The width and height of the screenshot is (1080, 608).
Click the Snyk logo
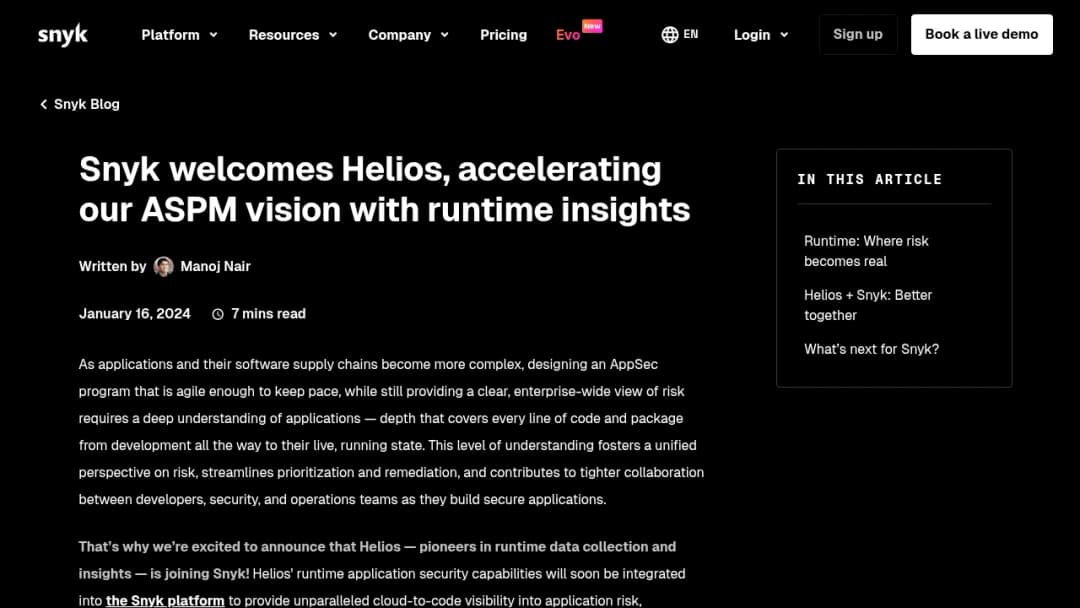[63, 34]
